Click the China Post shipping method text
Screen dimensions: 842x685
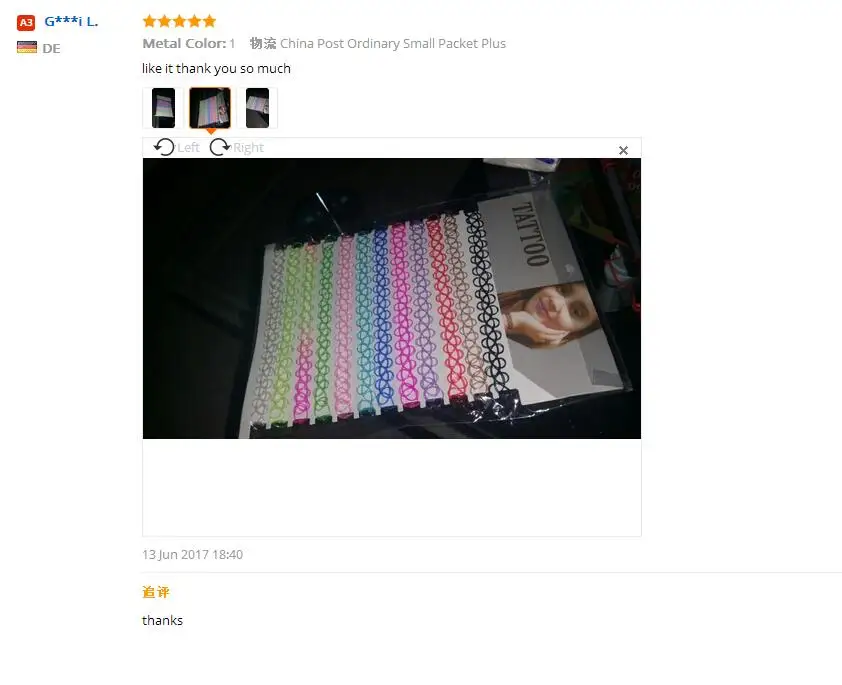[x=393, y=43]
